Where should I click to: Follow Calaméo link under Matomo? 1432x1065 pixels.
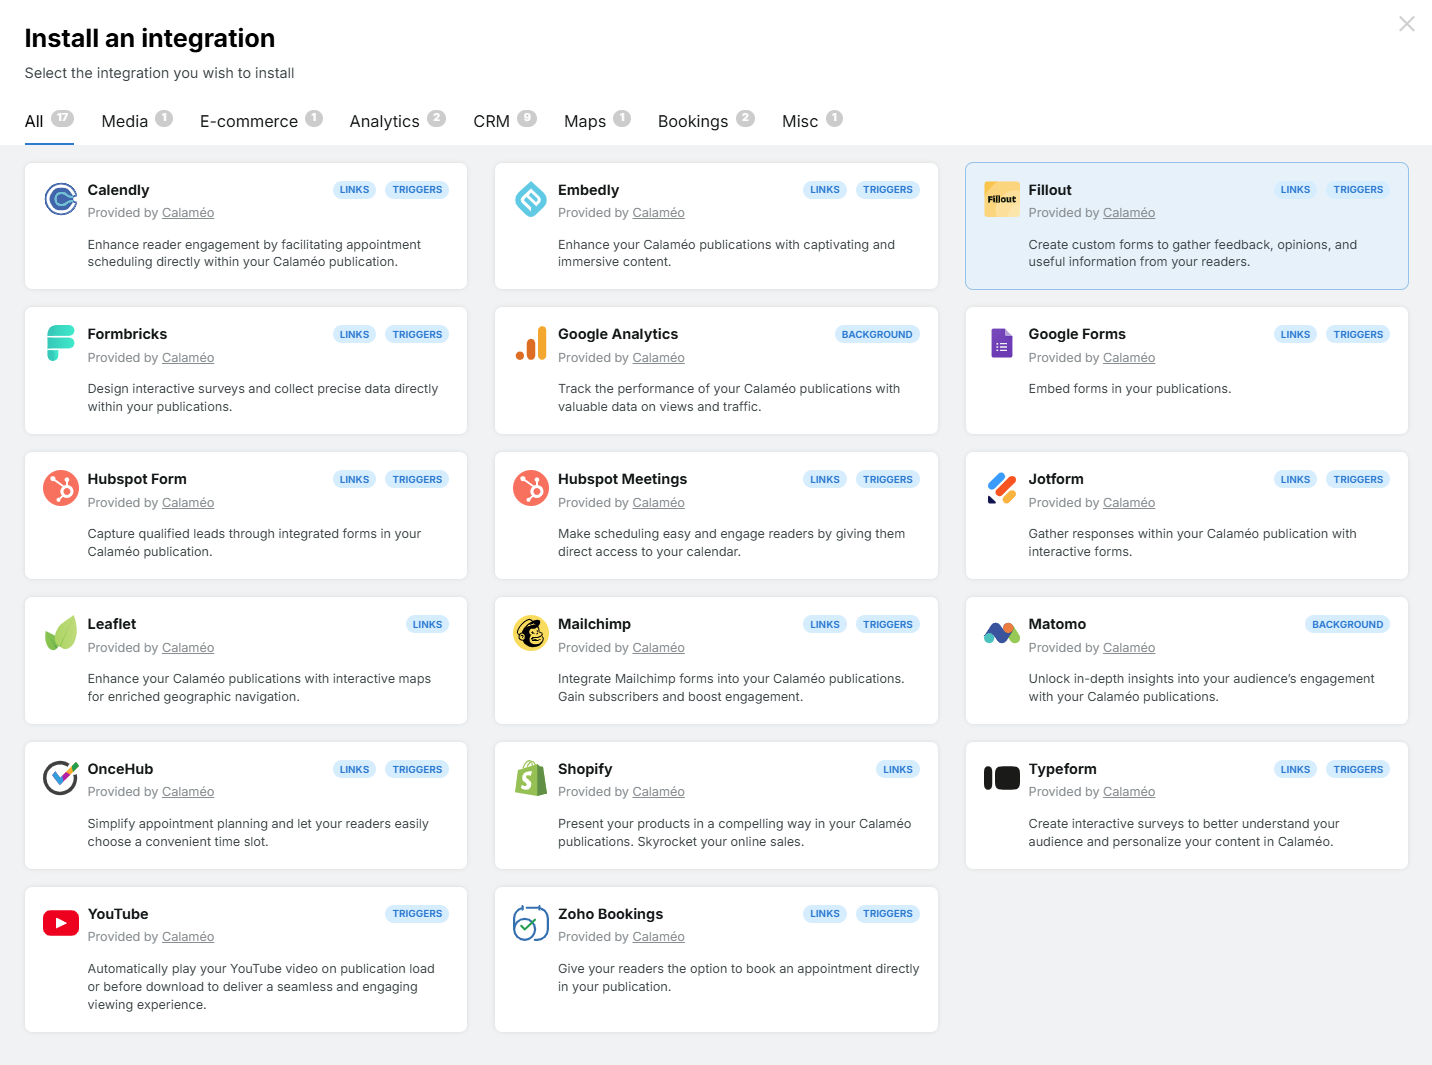(x=1129, y=648)
